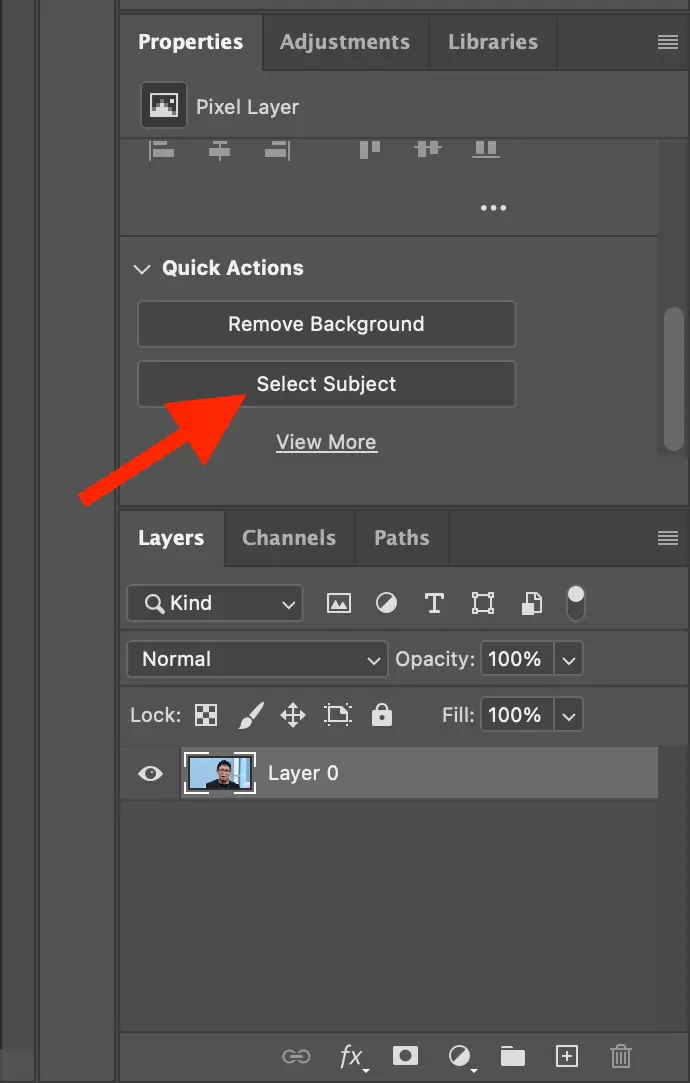Open the layer style fx menu
Image resolution: width=690 pixels, height=1083 pixels.
click(351, 1056)
